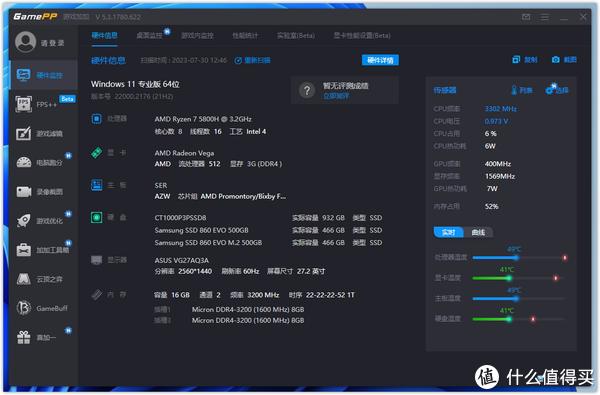Switch to the 实验室(Beta) tab
This screenshot has width=600, height=395.
pos(296,36)
